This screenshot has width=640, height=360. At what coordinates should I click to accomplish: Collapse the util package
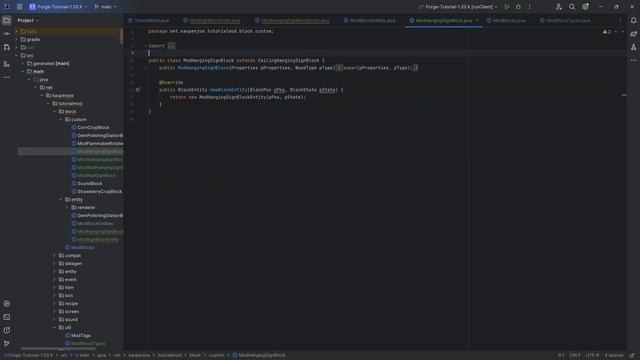click(54, 328)
